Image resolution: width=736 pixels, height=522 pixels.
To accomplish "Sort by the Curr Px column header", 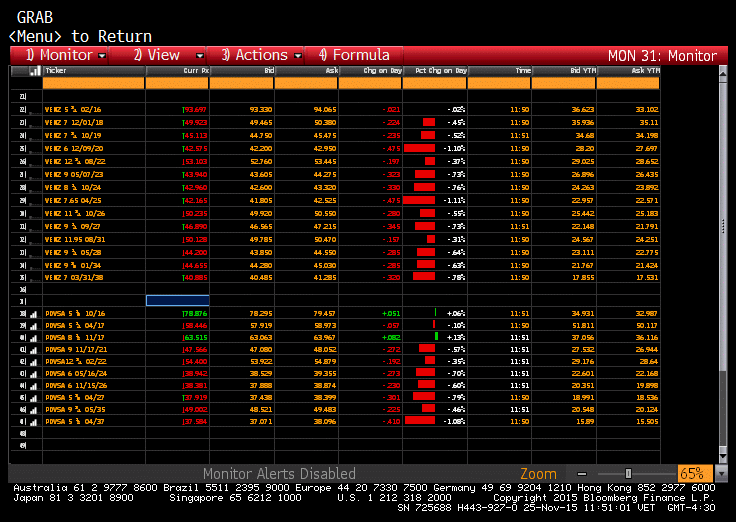I will (x=177, y=71).
